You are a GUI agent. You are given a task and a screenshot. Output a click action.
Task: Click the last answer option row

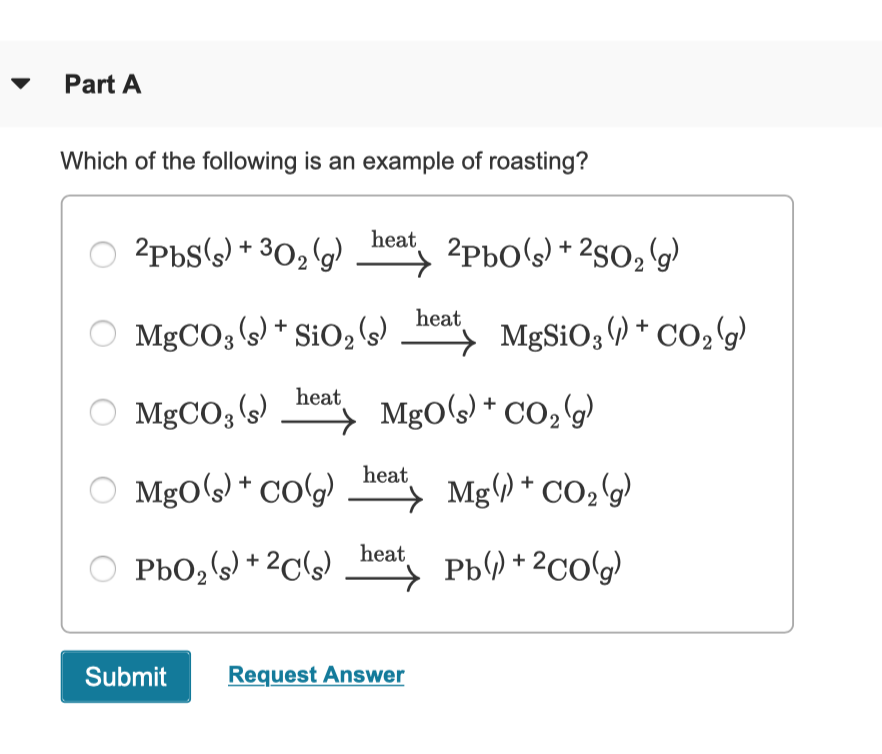coord(380,568)
